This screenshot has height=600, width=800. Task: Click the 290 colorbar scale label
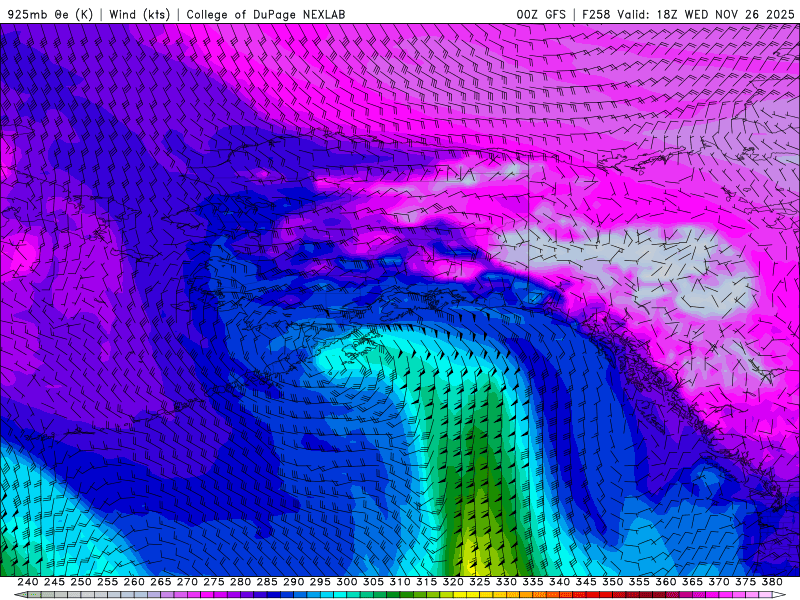tap(293, 582)
